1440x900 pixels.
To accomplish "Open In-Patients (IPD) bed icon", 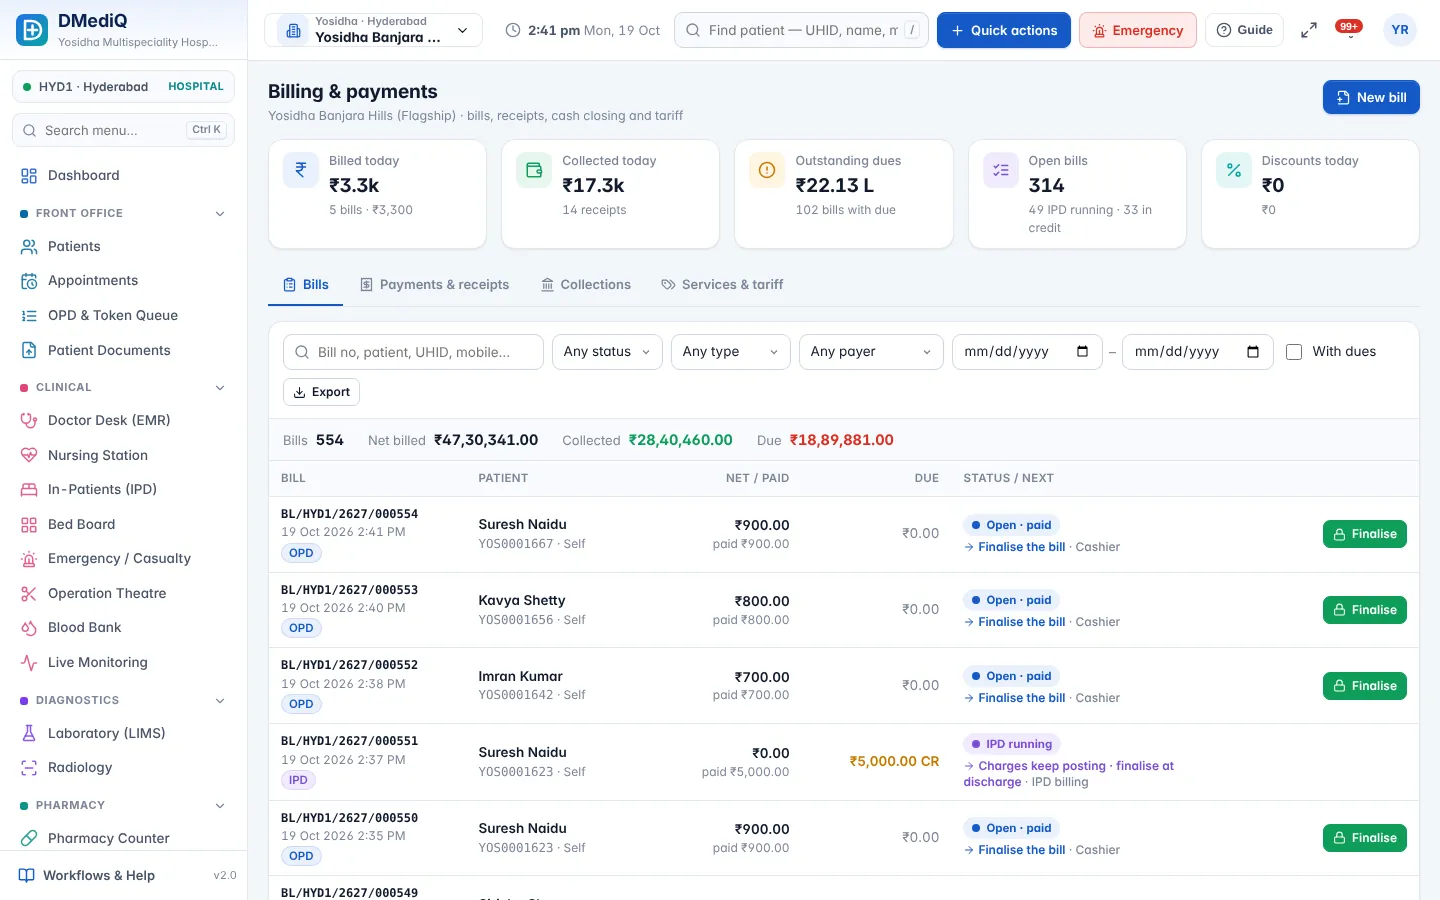I will coord(29,490).
